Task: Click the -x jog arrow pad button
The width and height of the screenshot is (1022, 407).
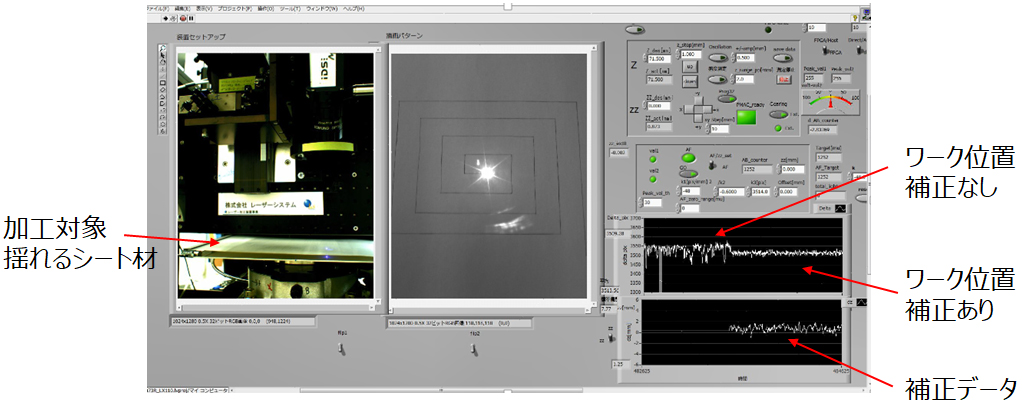Action: point(689,110)
